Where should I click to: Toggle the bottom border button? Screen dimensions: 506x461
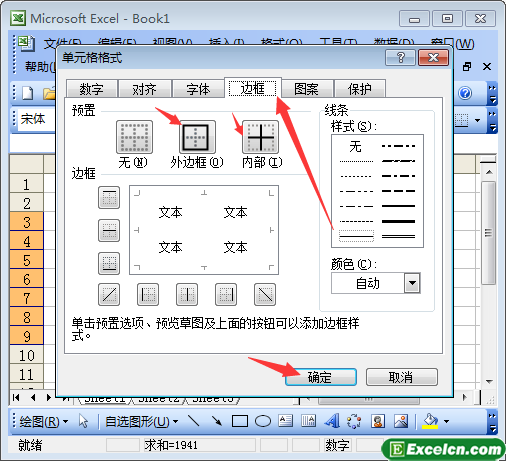tap(109, 263)
